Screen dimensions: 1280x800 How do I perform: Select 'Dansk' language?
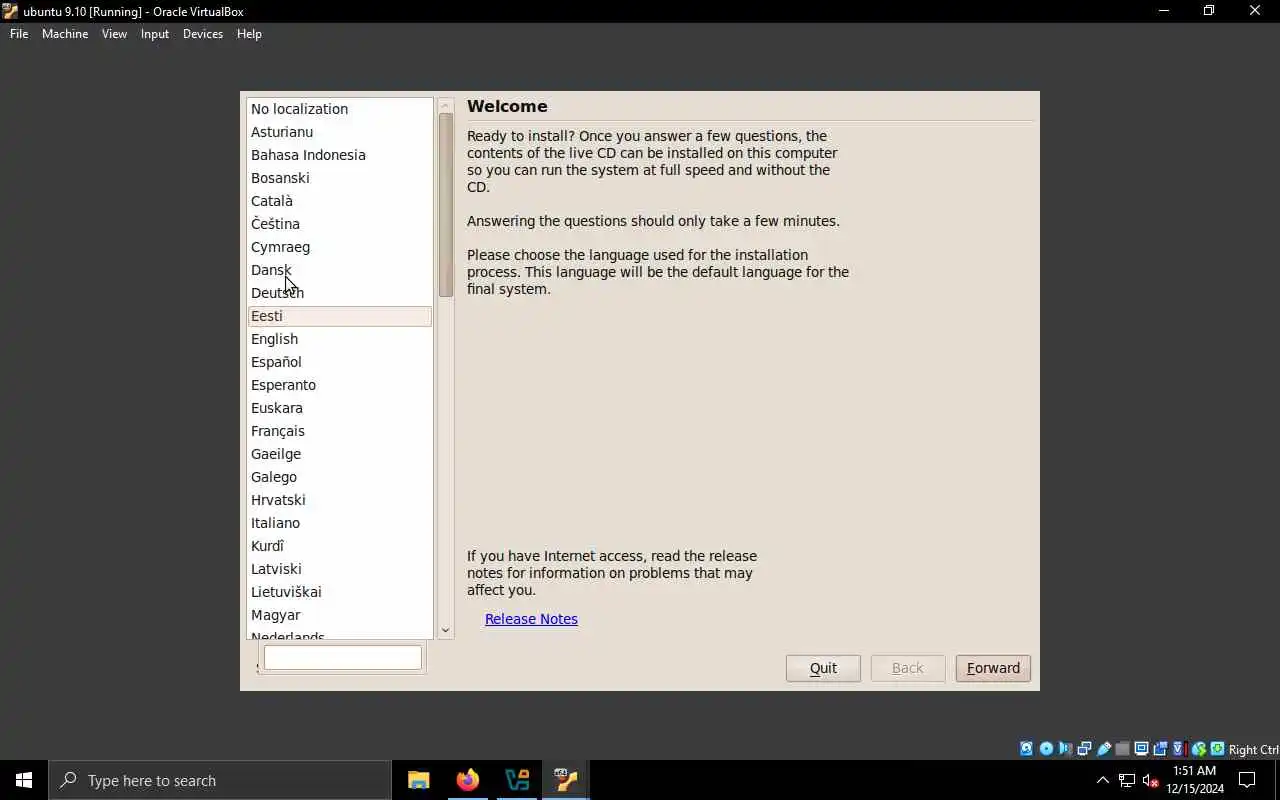point(340,270)
